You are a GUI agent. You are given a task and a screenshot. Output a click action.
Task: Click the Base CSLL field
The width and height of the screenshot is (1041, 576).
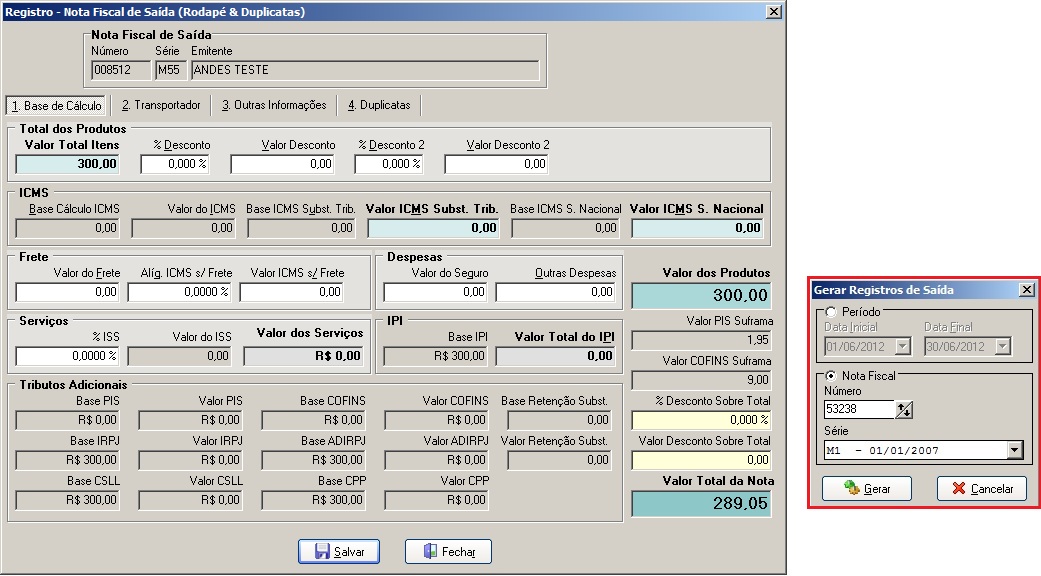(68, 500)
